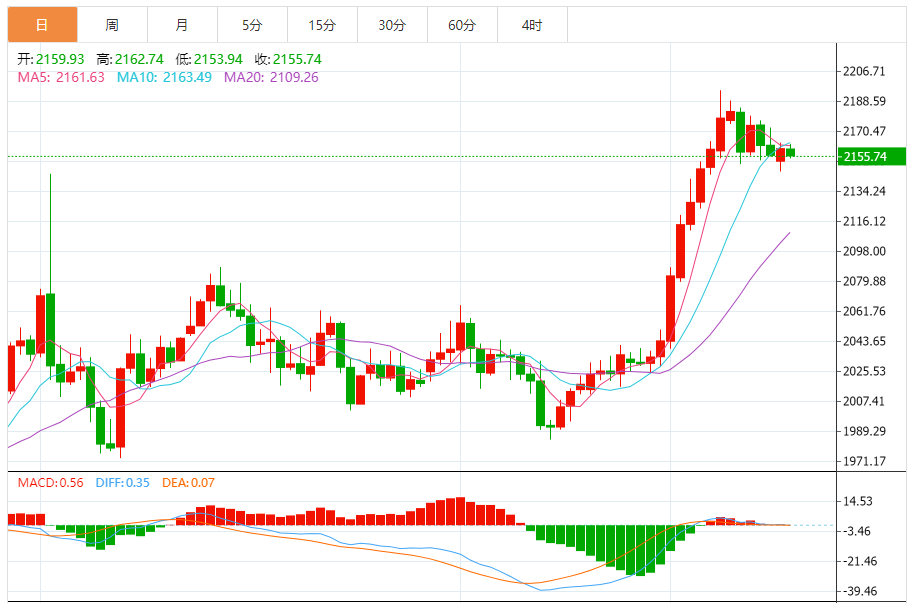Viewport: 914px width, 603px height.
Task: Select the 日 daily timeframe tab
Action: click(43, 25)
